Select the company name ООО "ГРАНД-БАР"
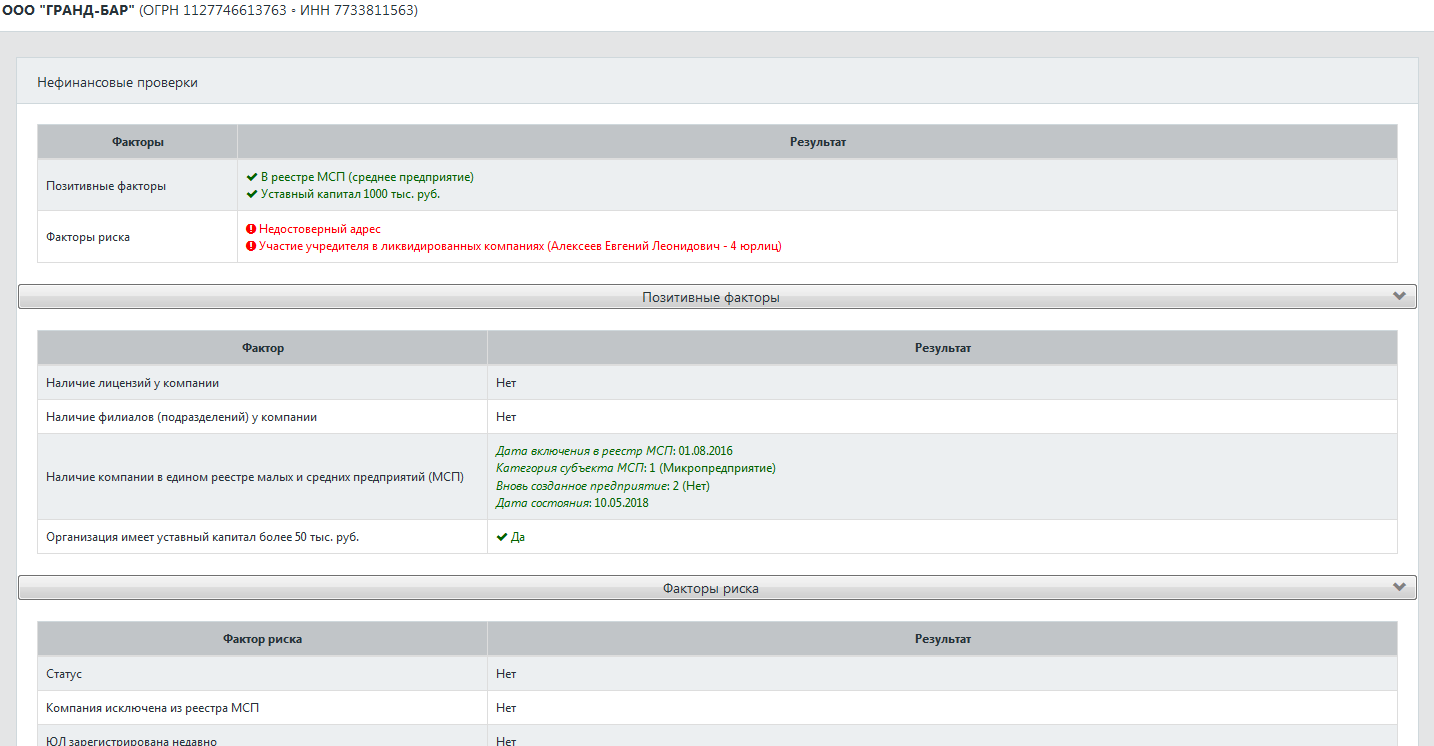The height and width of the screenshot is (746, 1434). [x=69, y=11]
